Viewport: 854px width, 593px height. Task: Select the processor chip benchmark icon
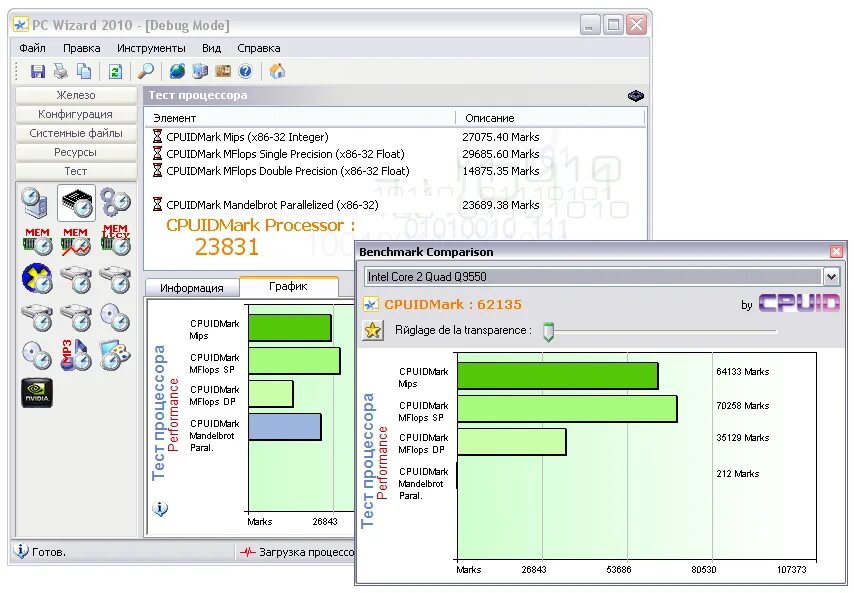coord(76,203)
